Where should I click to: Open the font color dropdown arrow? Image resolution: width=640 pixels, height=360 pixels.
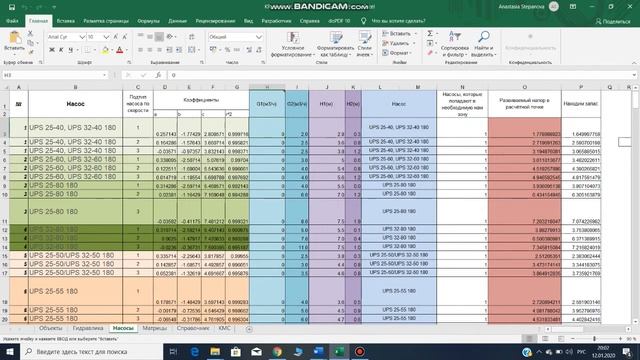click(127, 50)
